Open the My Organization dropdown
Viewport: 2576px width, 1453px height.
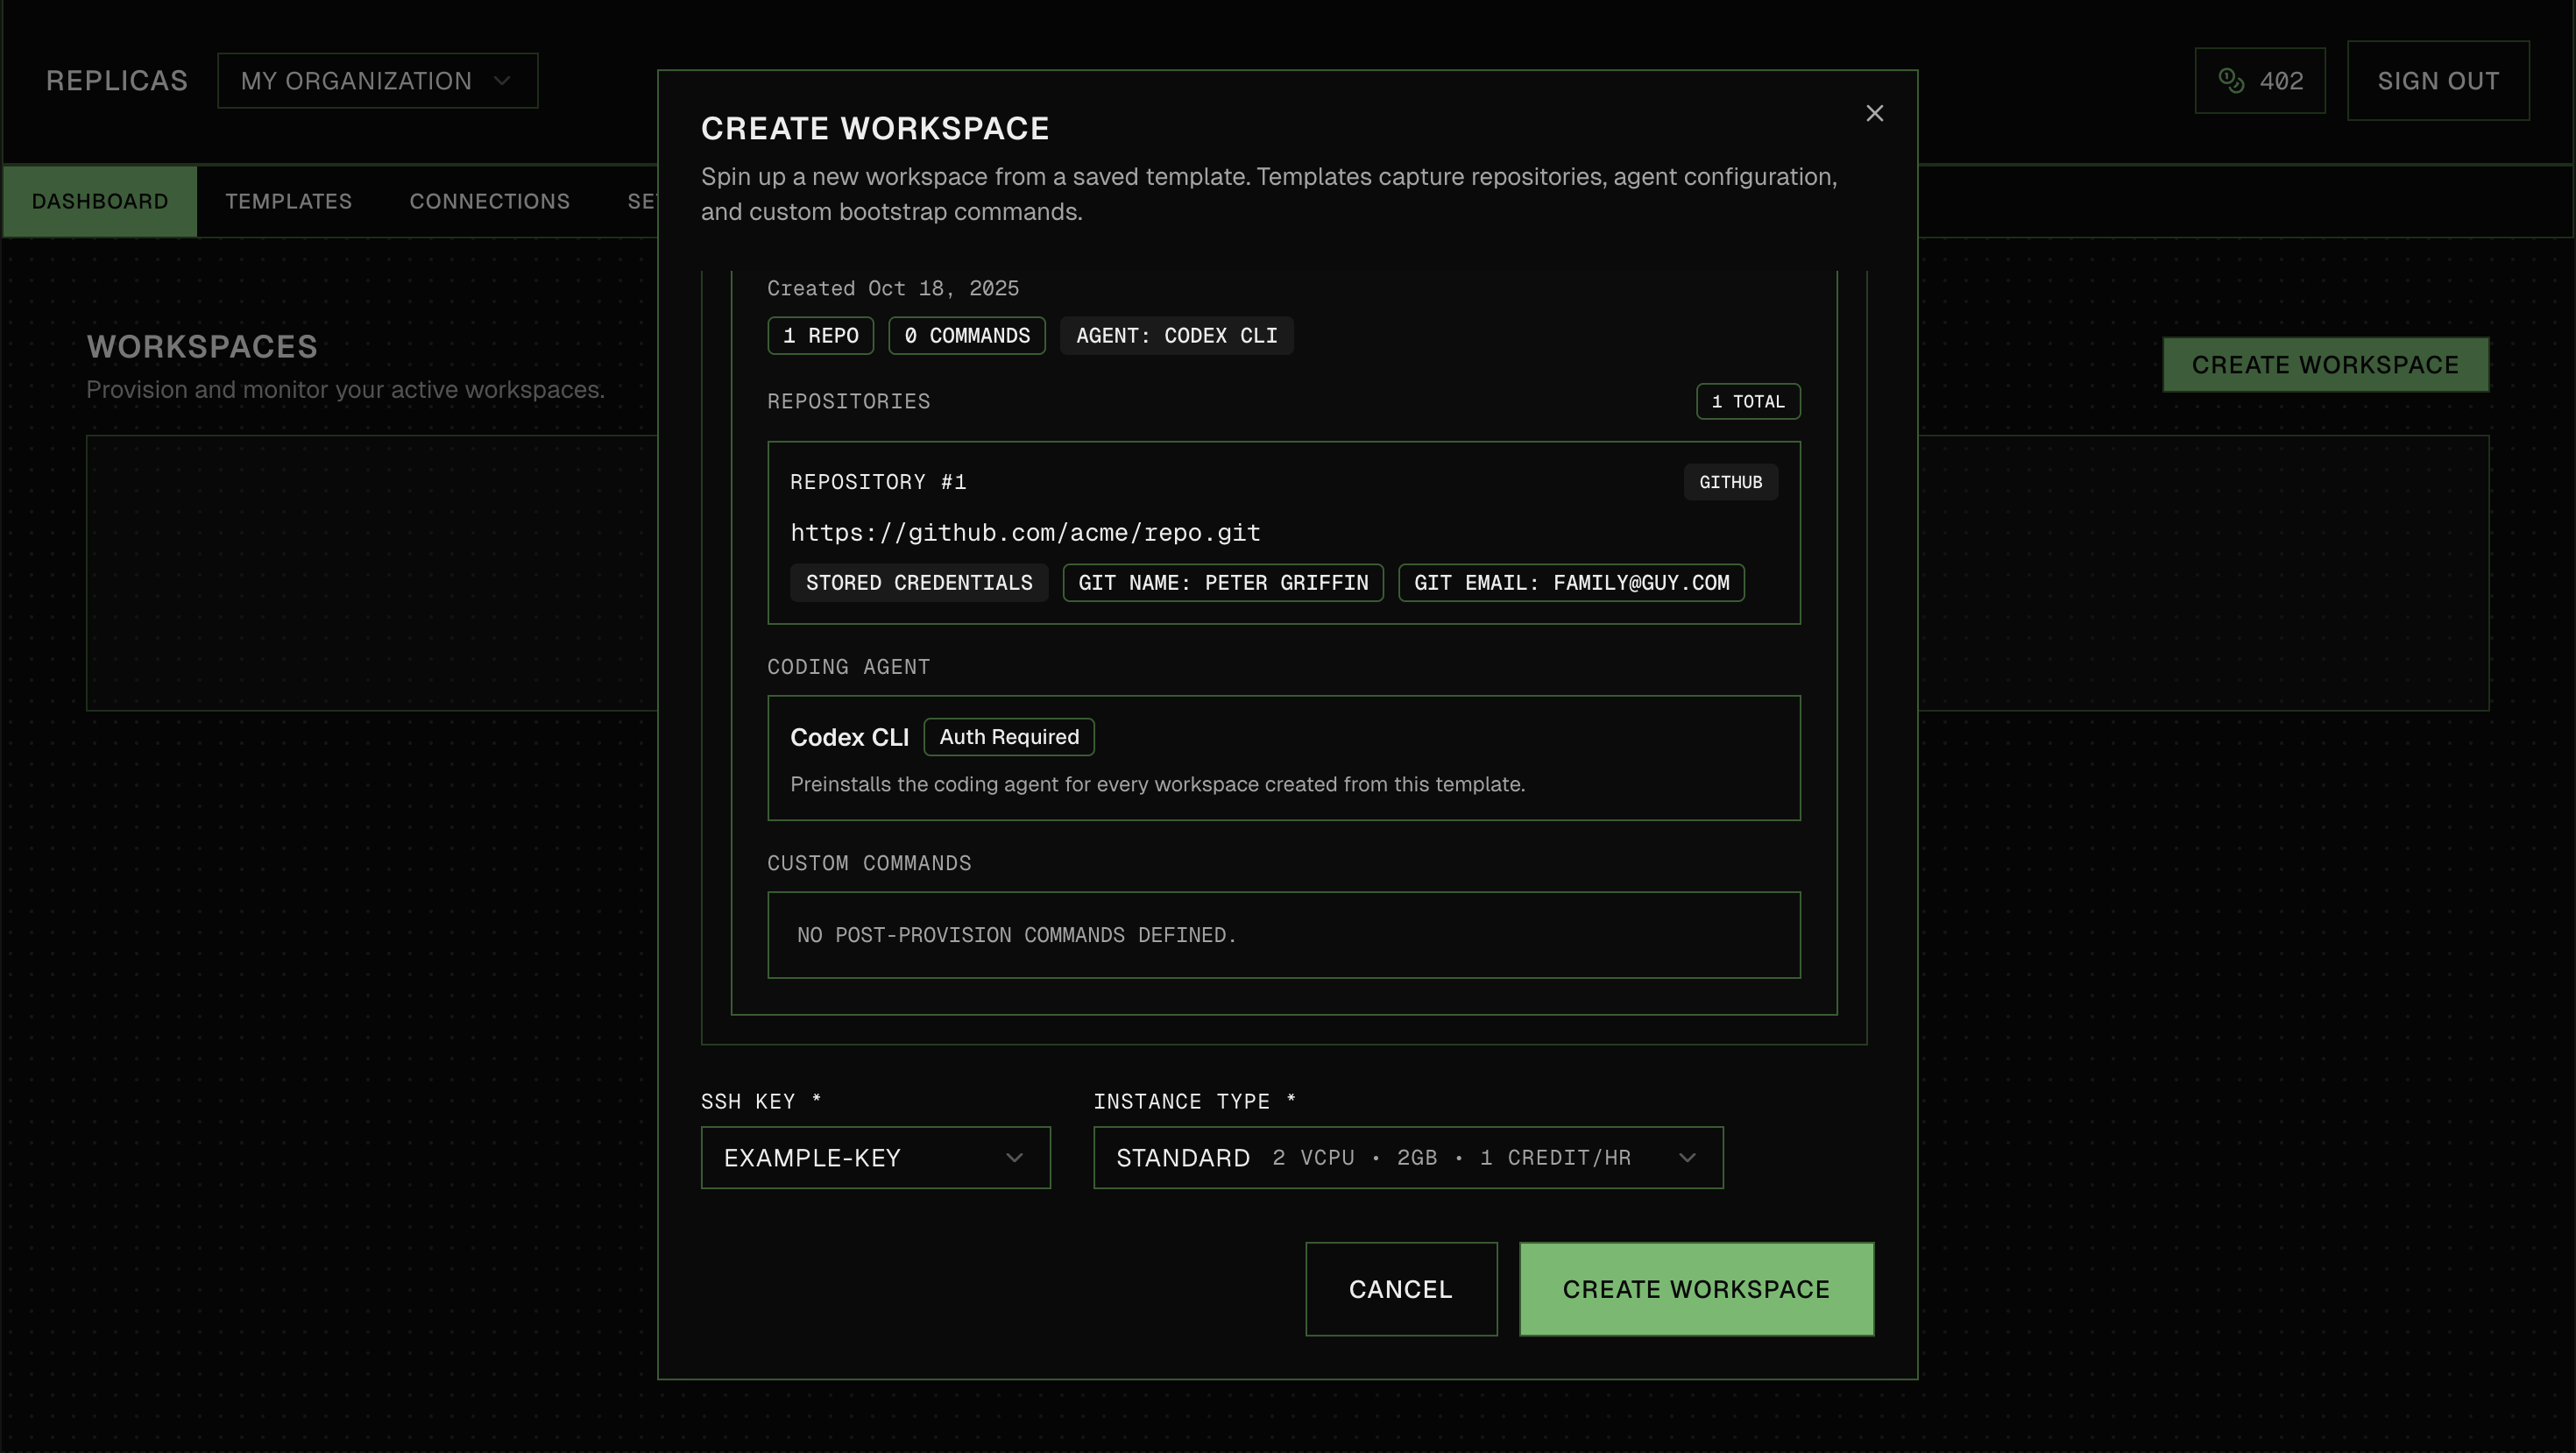[377, 80]
